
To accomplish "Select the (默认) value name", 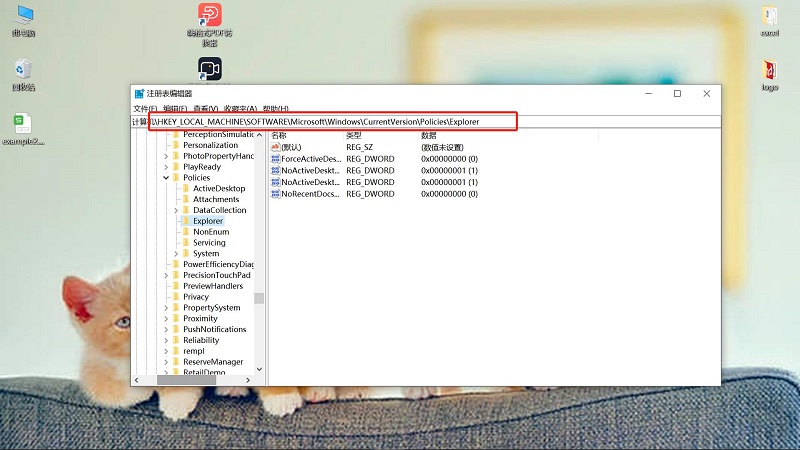I will (291, 147).
